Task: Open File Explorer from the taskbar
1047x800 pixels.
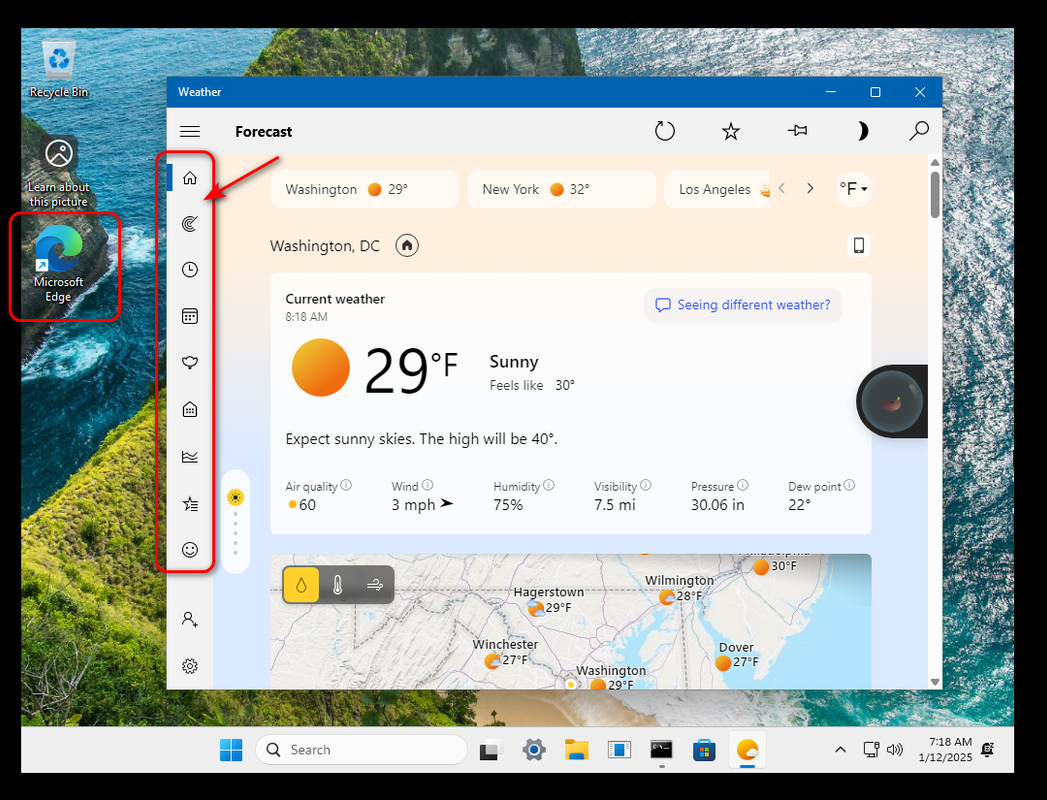Action: coord(576,750)
